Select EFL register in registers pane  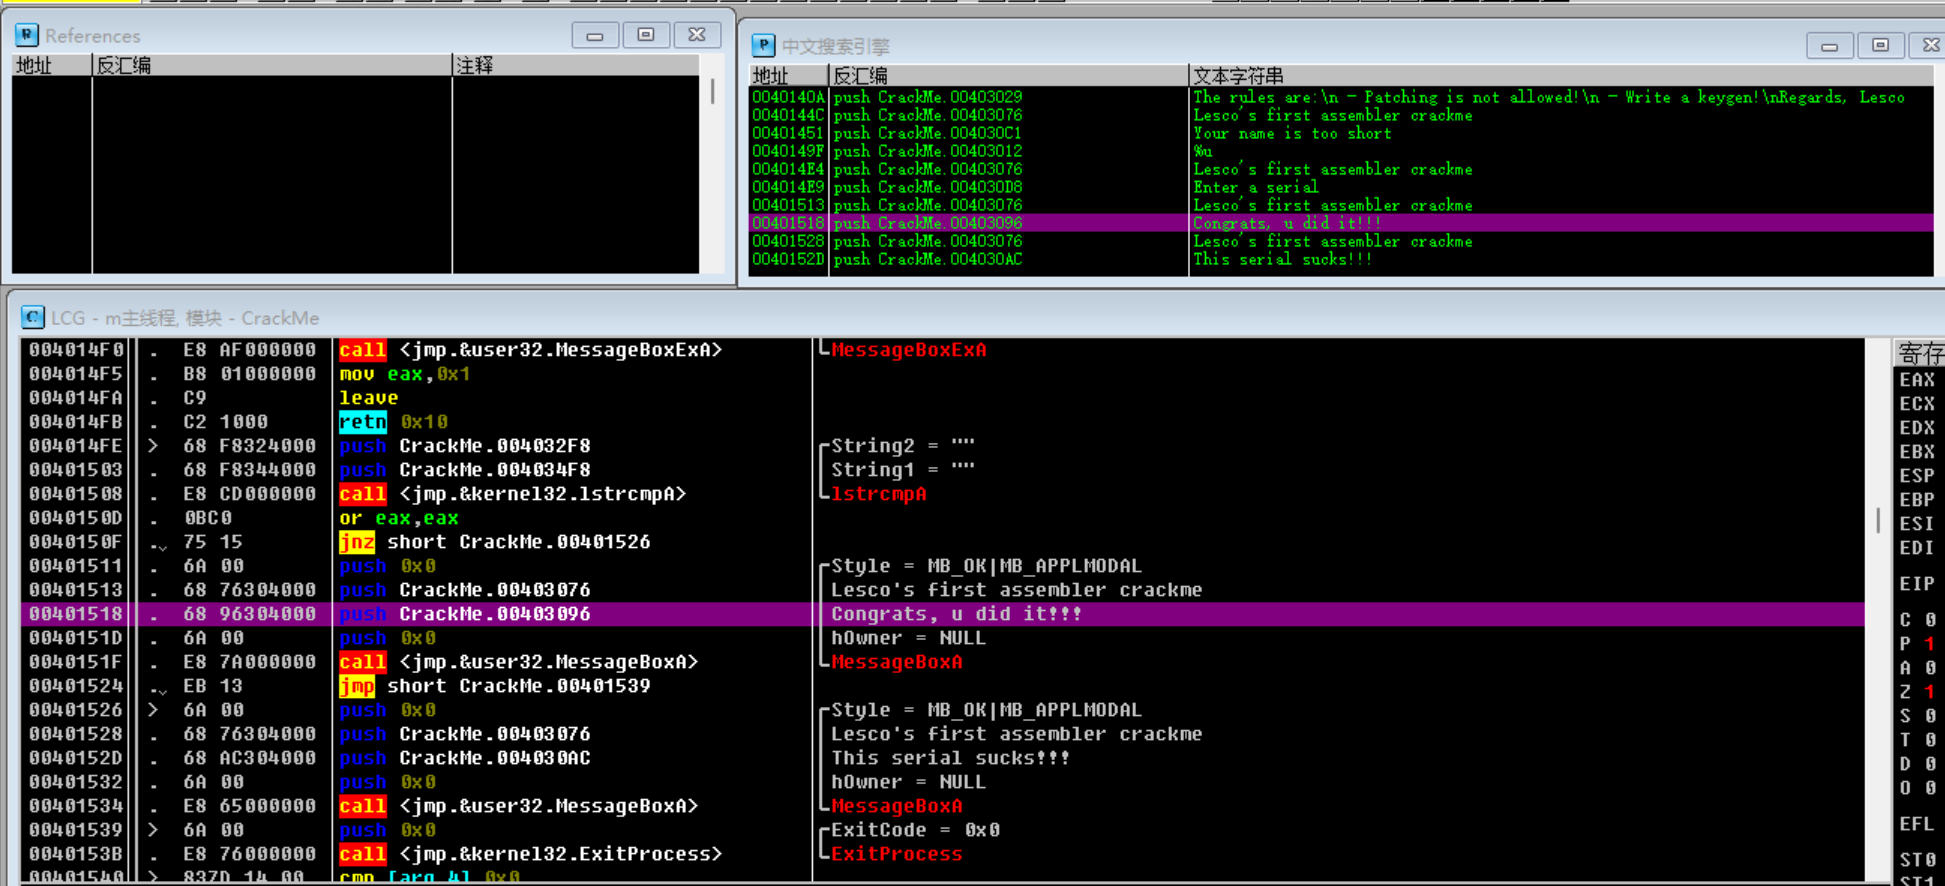[x=1917, y=823]
